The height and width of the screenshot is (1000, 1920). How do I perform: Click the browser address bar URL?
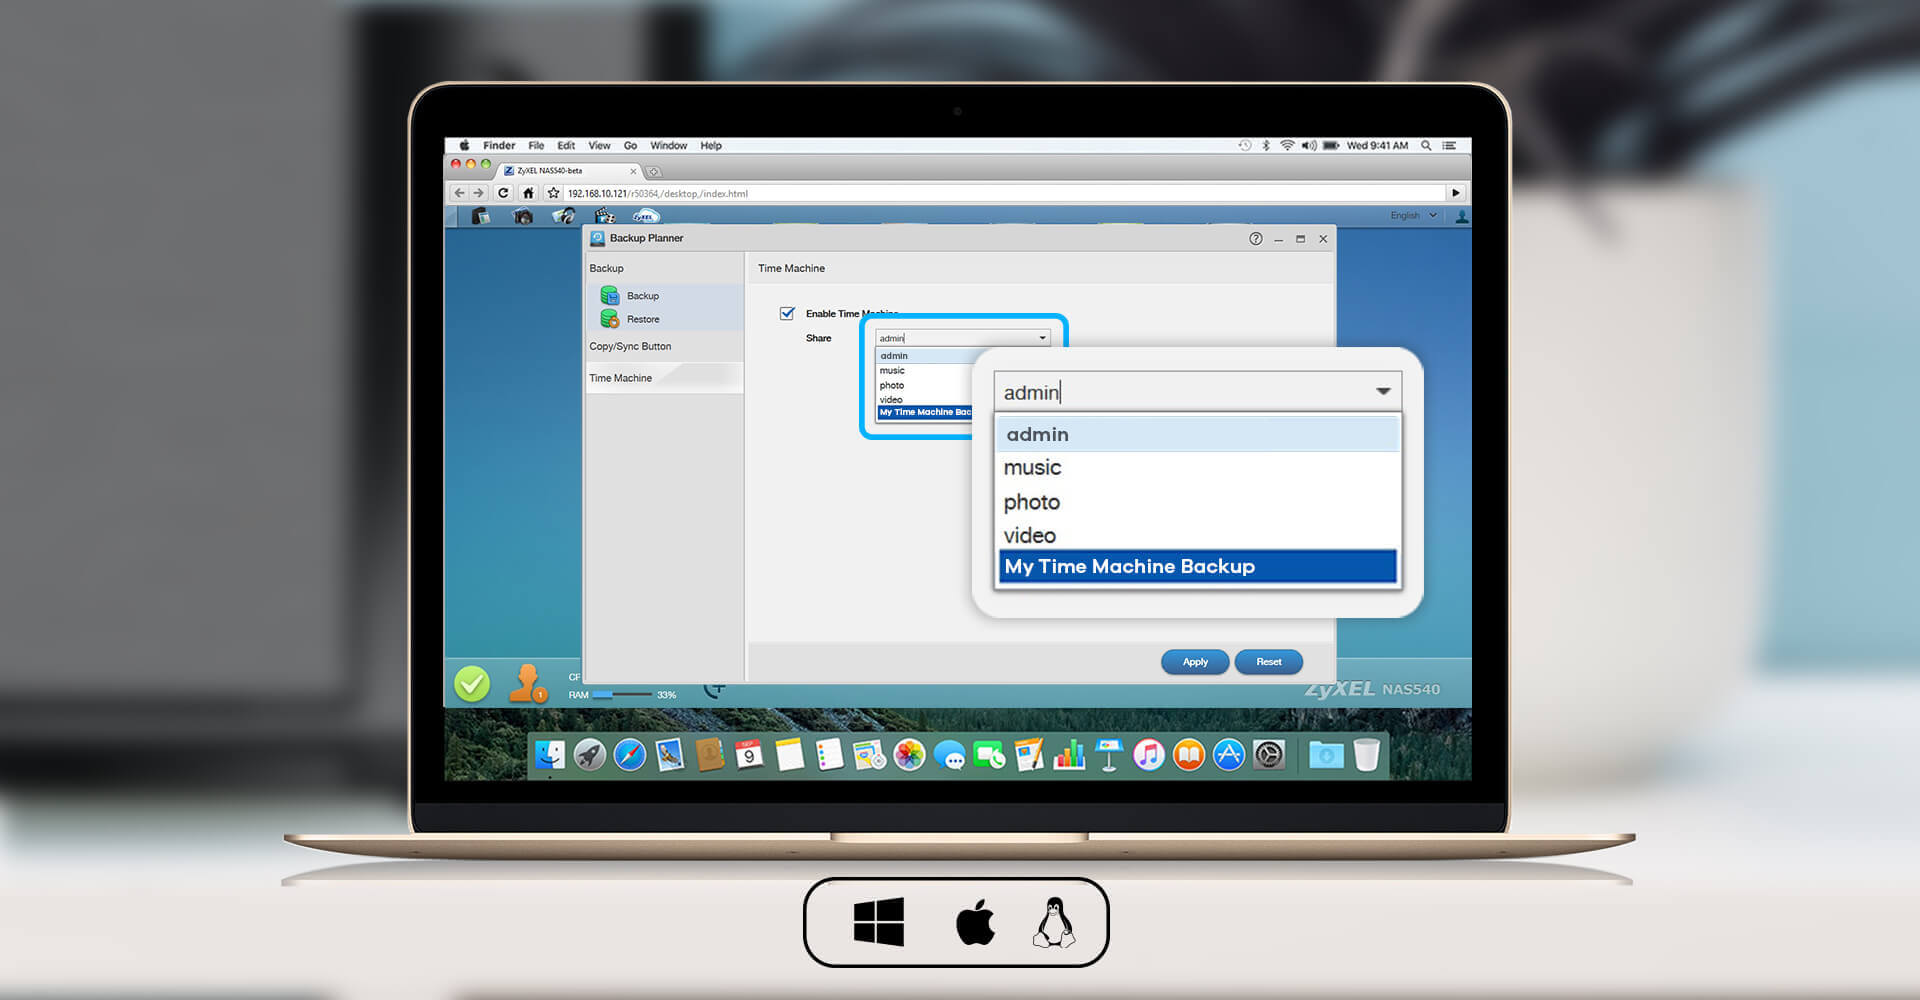[657, 194]
